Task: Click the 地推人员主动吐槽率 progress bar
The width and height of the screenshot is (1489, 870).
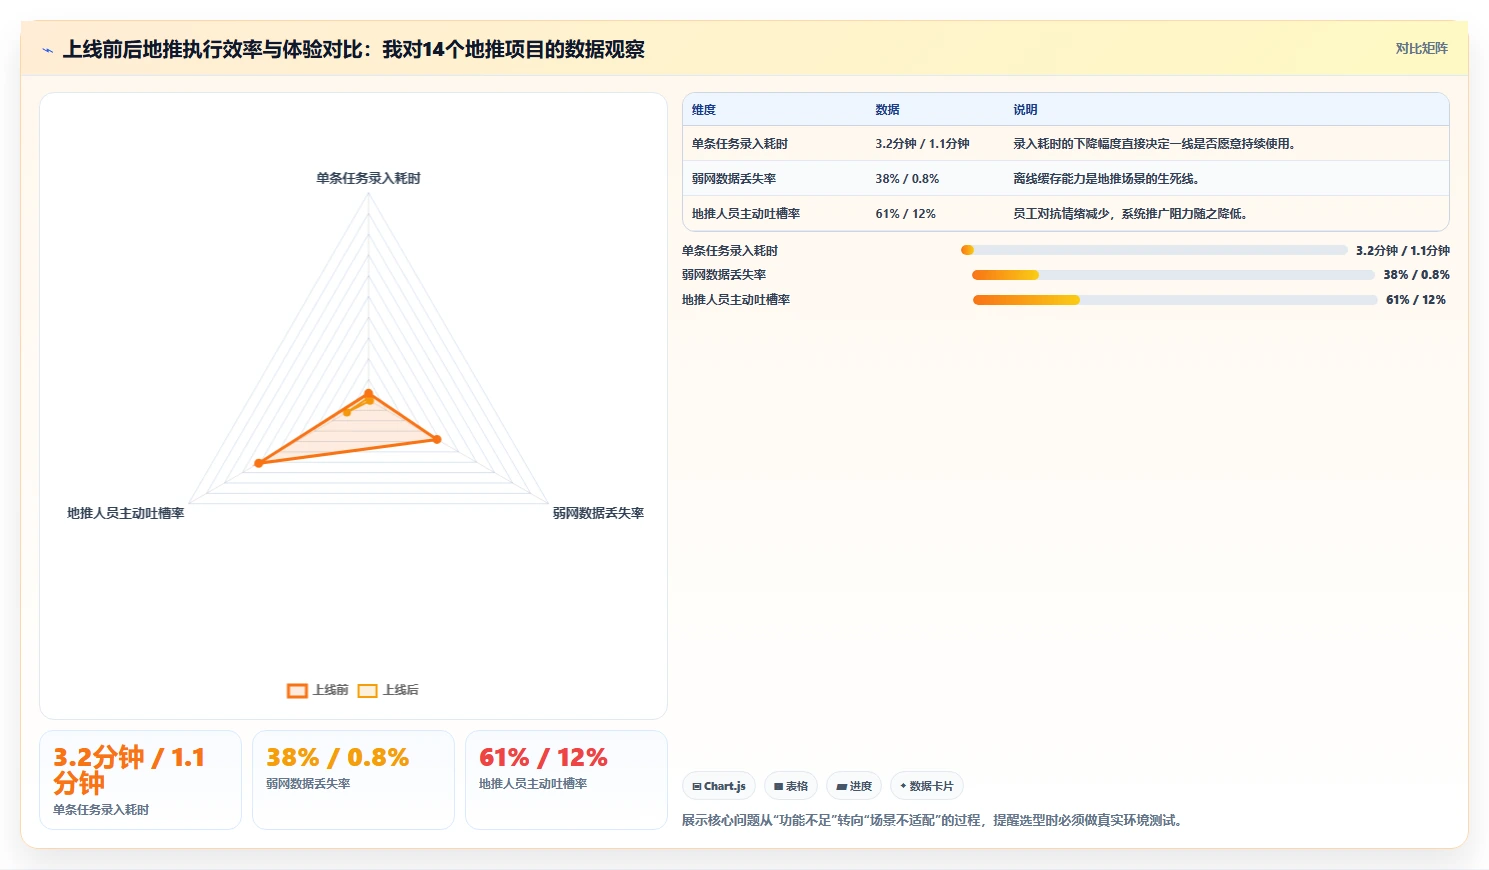Action: (1175, 300)
